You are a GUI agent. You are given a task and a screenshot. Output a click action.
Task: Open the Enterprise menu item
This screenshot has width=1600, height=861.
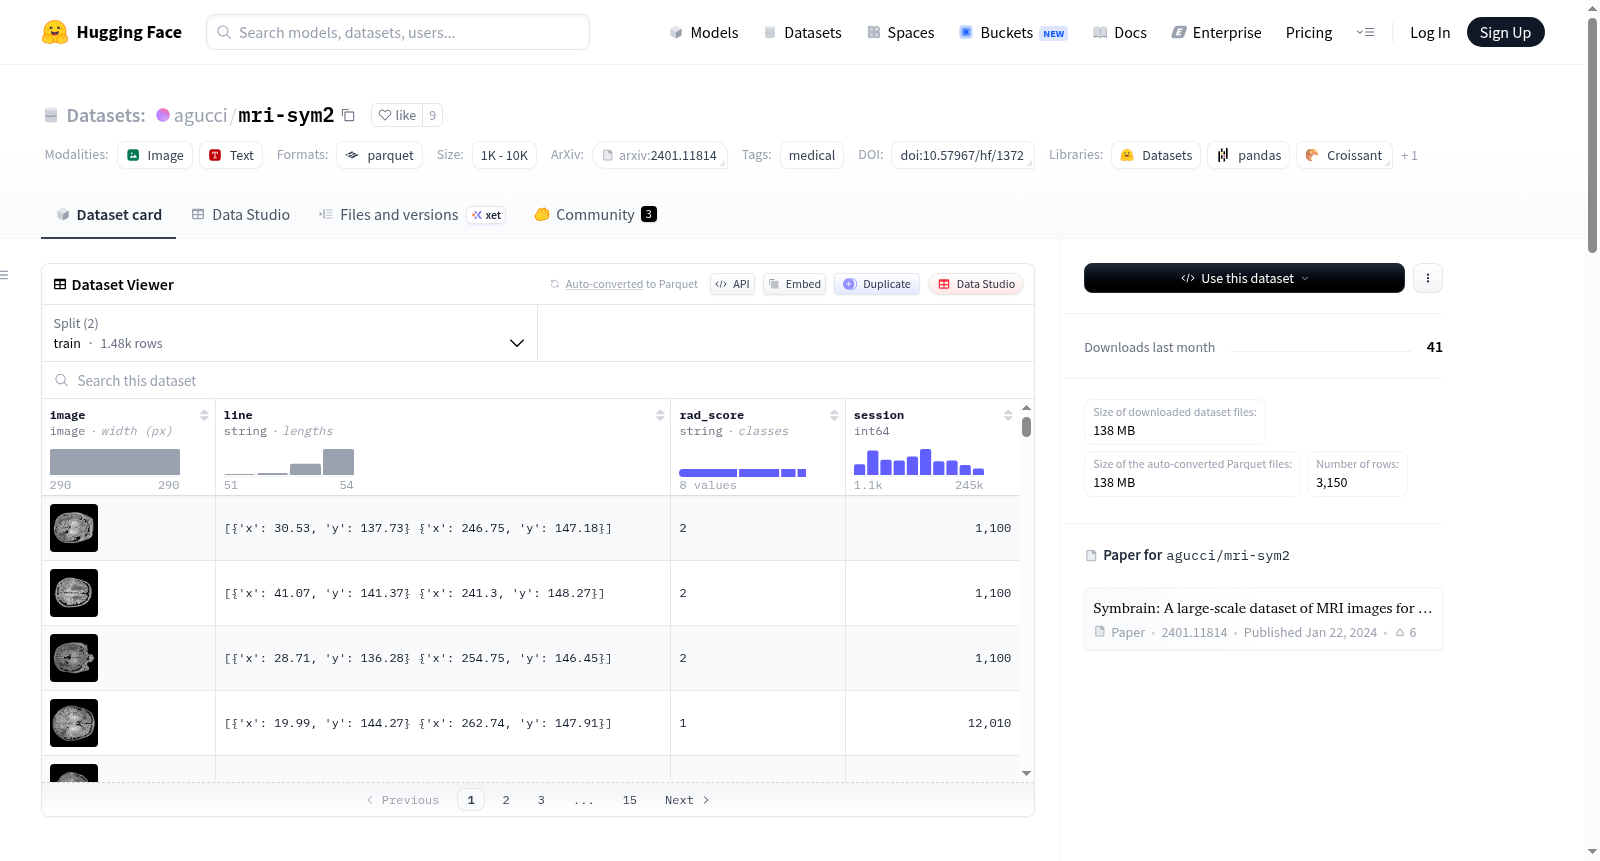click(1216, 32)
